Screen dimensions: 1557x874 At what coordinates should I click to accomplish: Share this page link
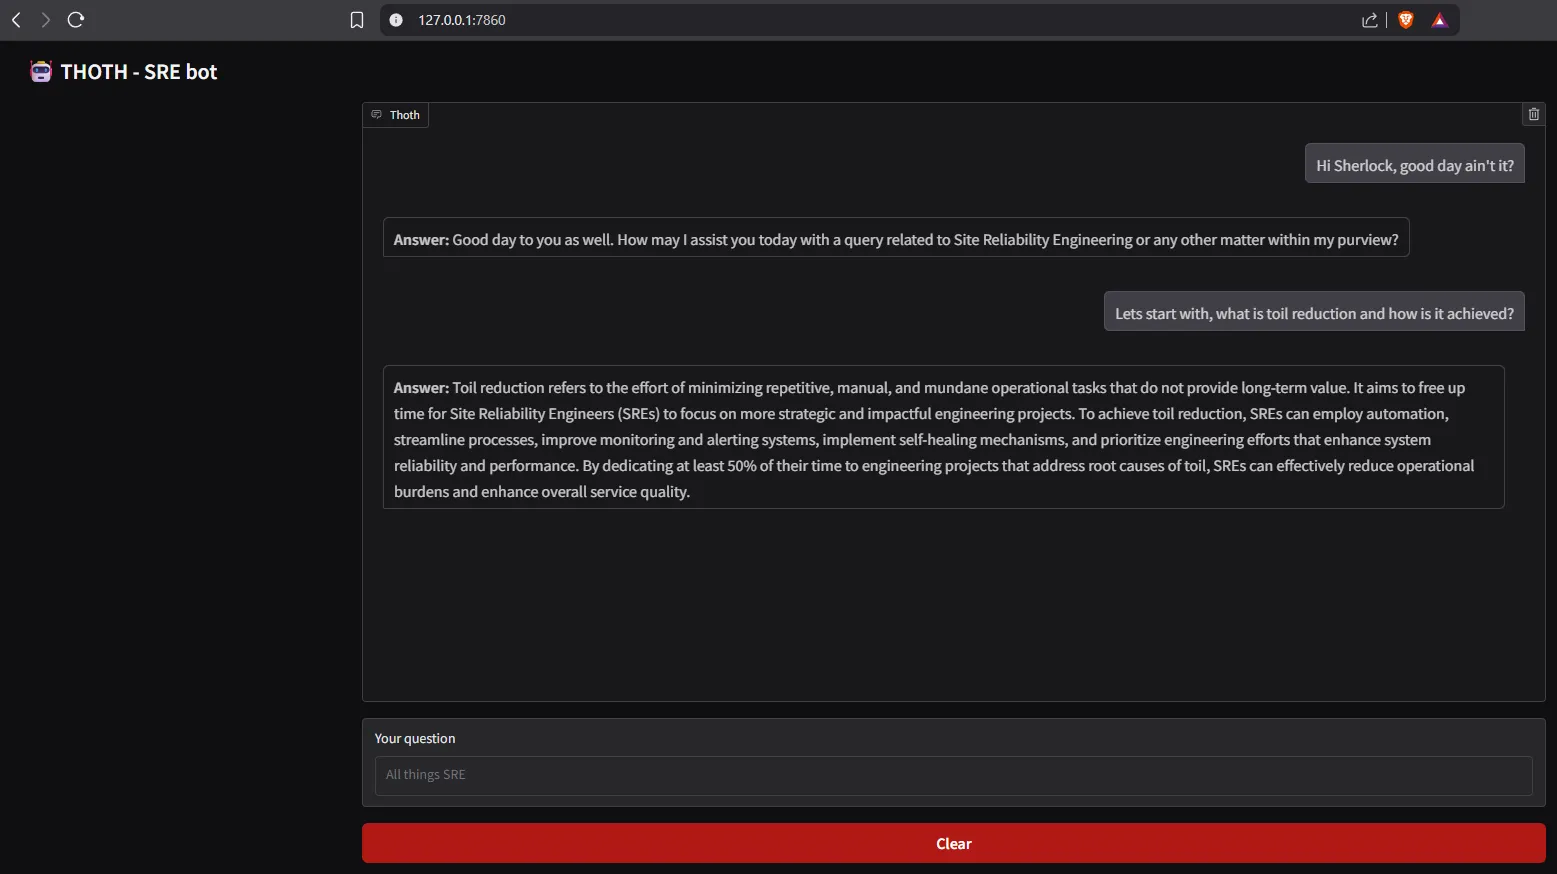point(1369,20)
